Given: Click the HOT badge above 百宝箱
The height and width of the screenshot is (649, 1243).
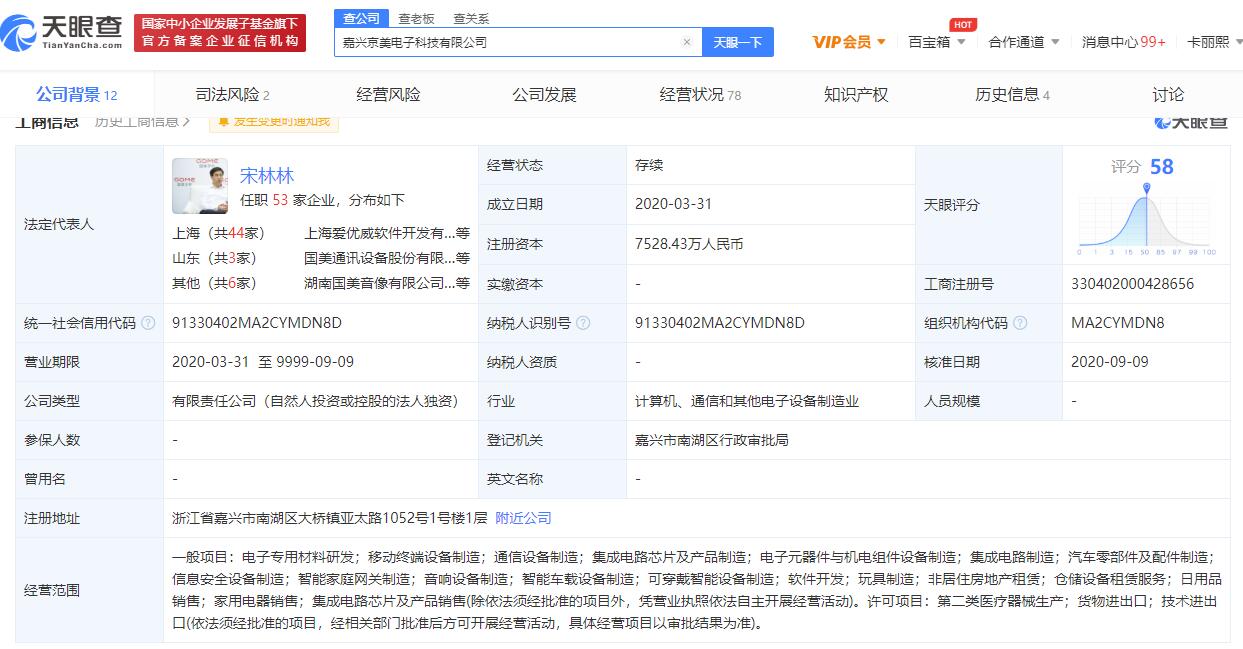Looking at the screenshot, I should pos(963,24).
